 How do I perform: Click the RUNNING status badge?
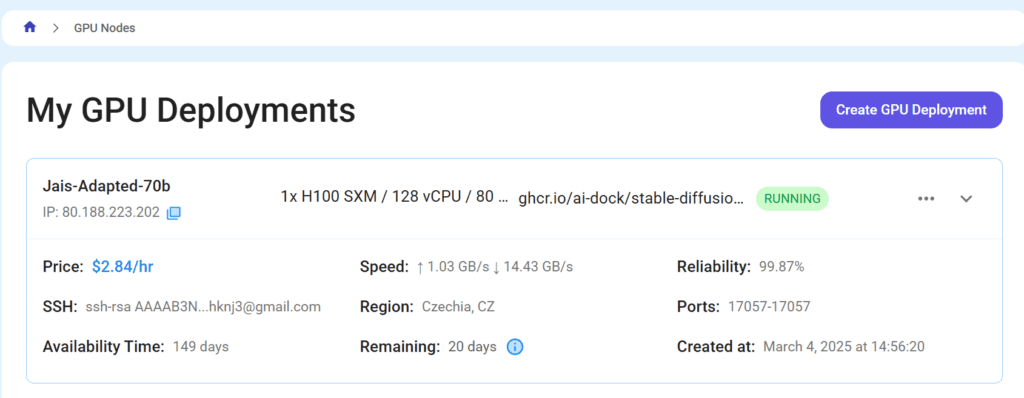[792, 199]
